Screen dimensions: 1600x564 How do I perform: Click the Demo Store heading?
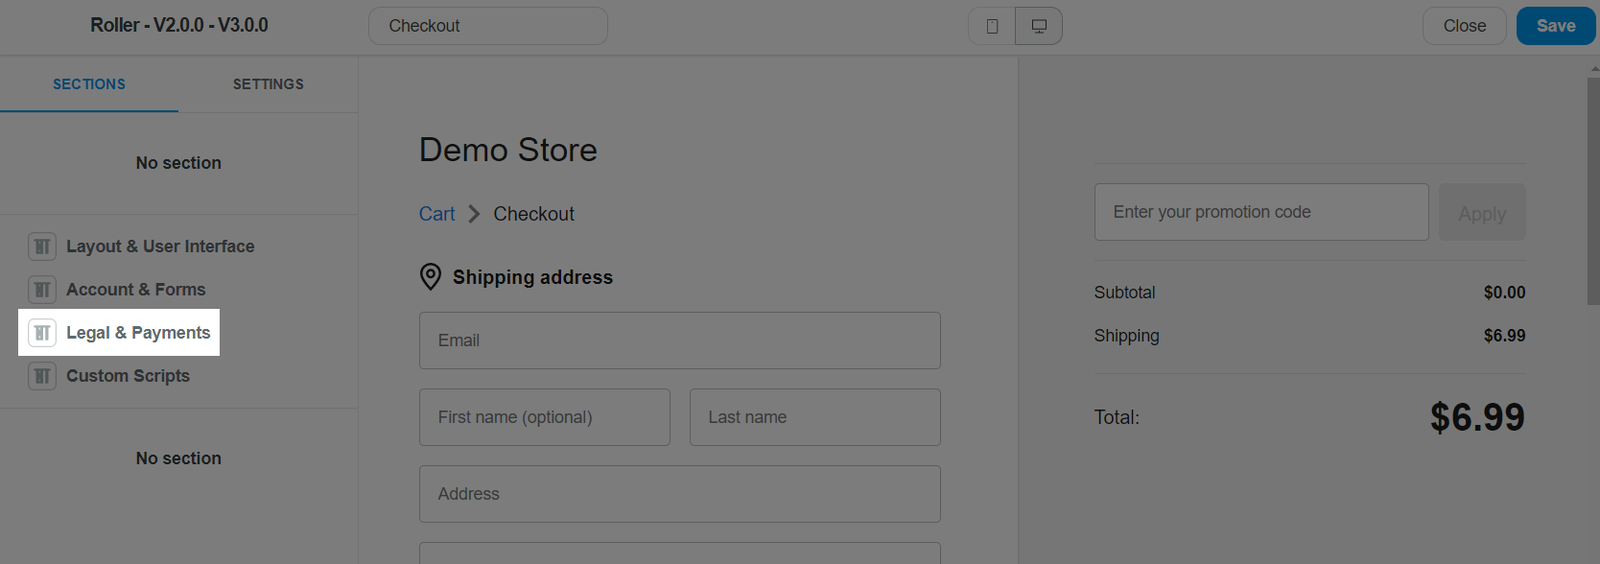click(x=508, y=150)
